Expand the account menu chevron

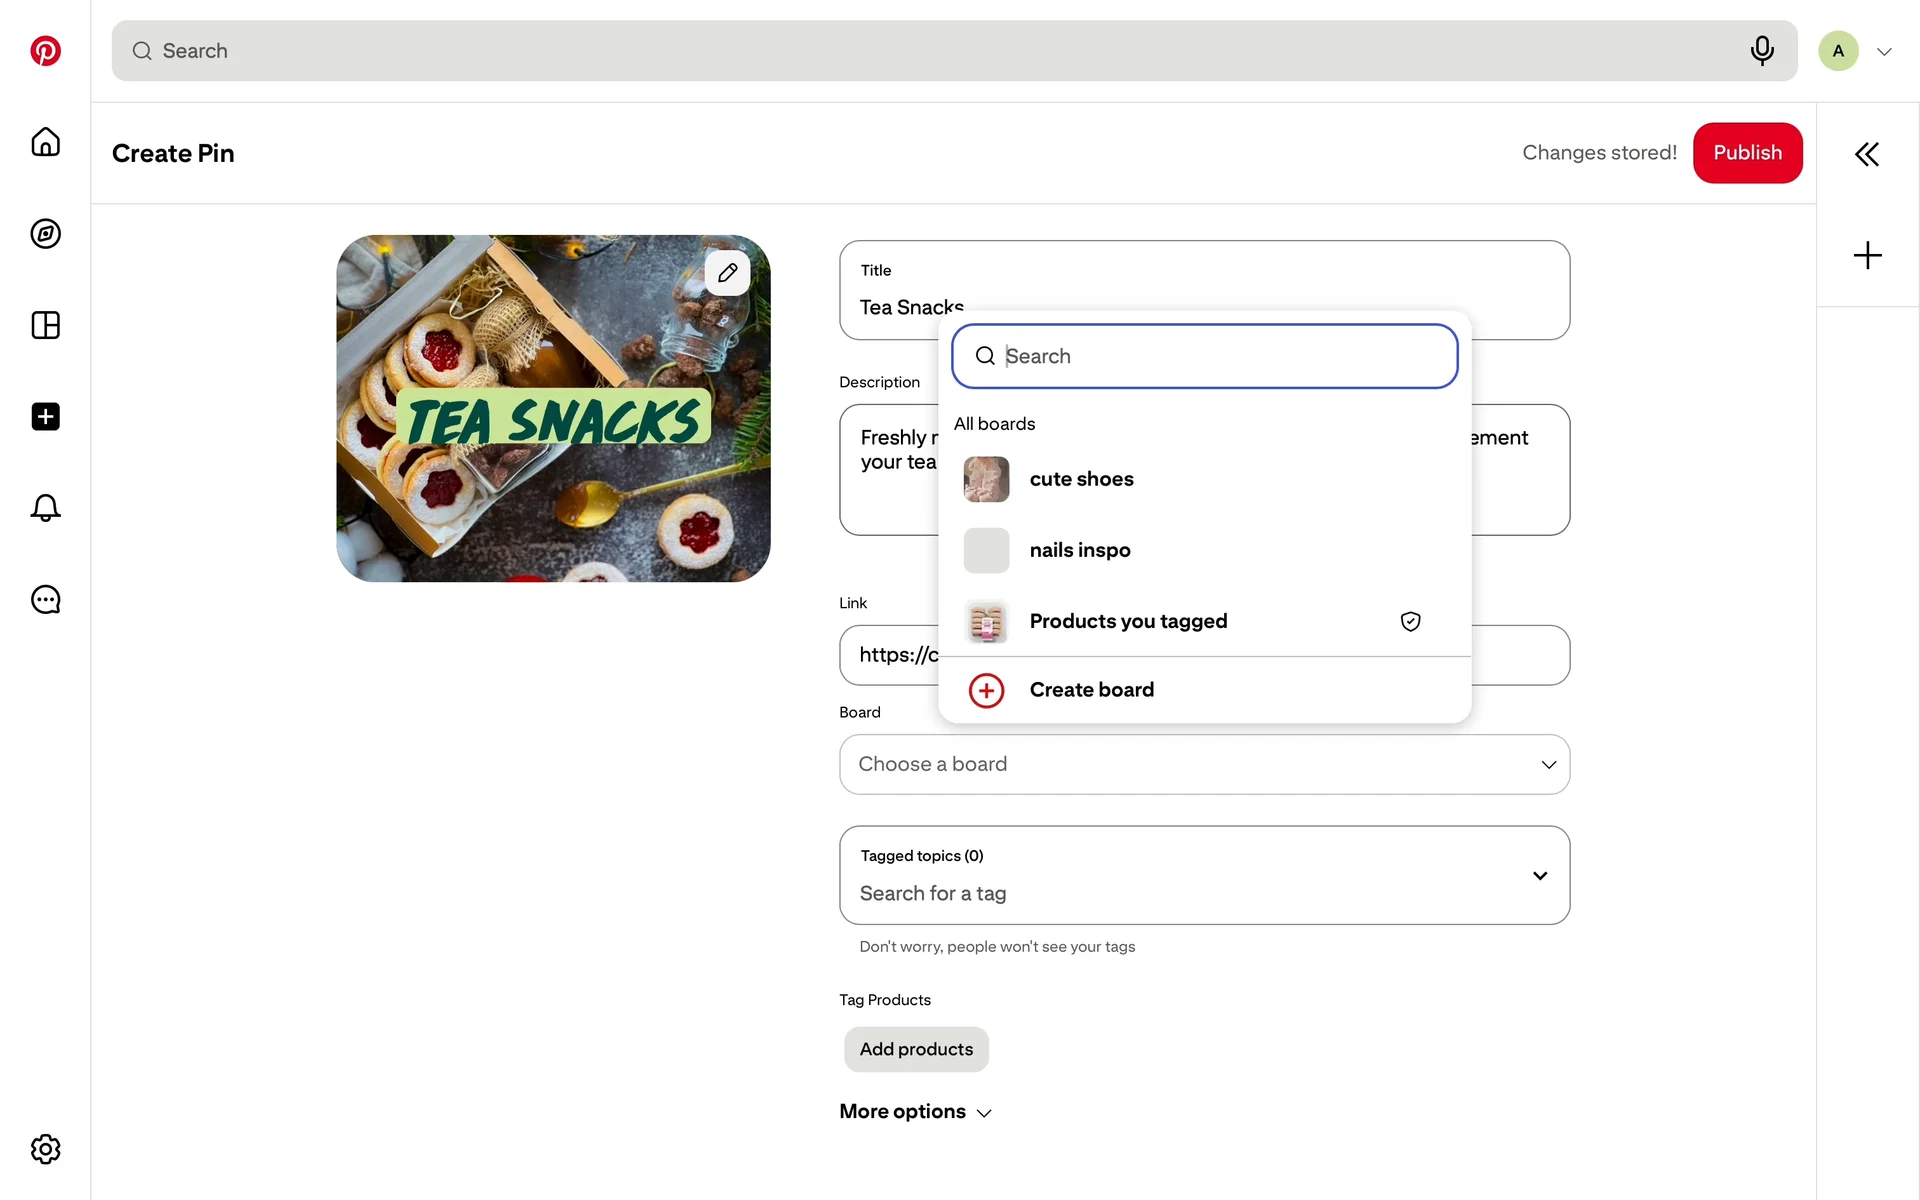point(1884,52)
